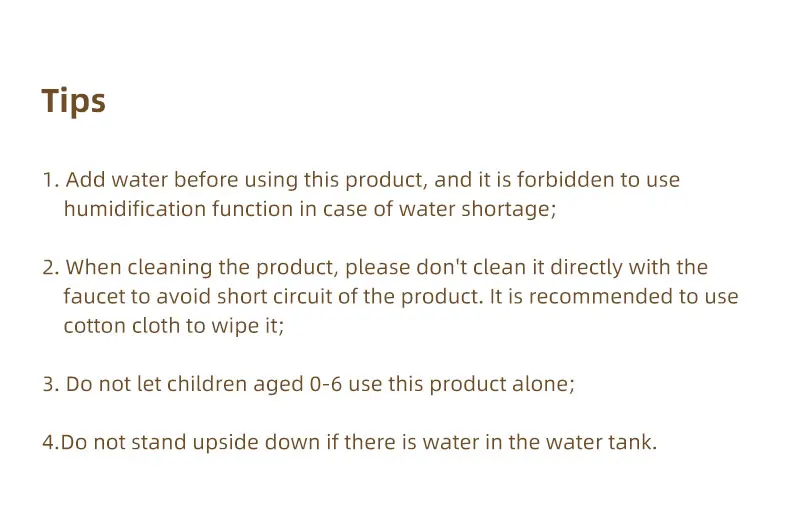The height and width of the screenshot is (528, 800).
Task: Click the number "1." list marker
Action: 51,180
